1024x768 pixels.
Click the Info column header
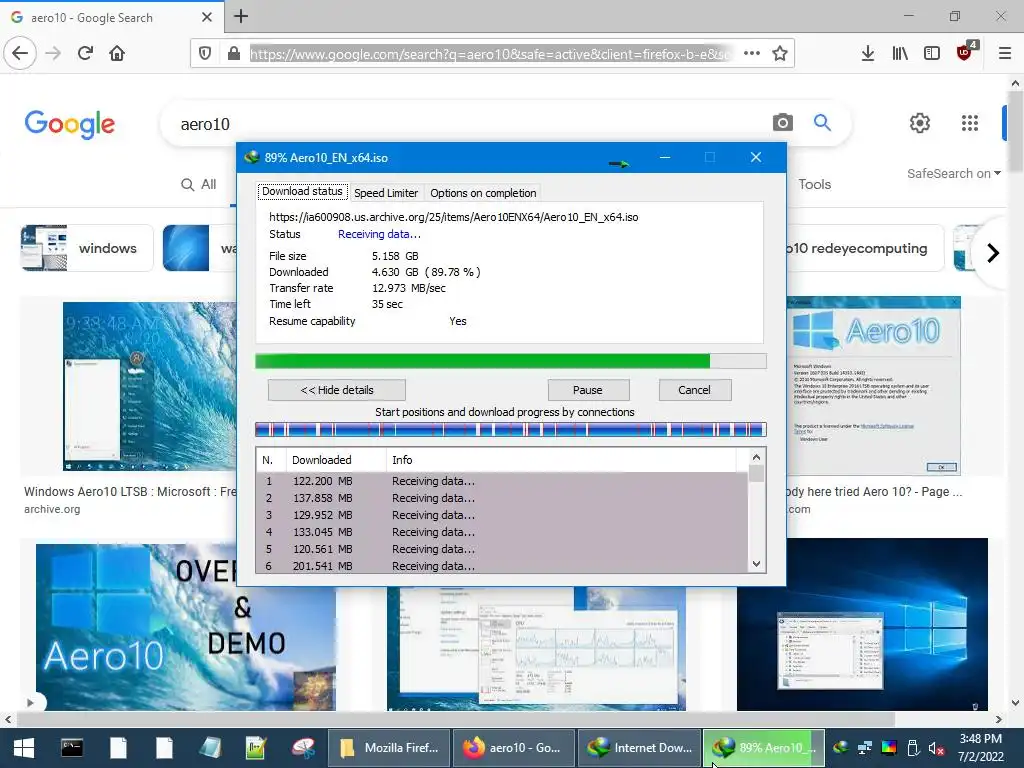click(x=562, y=460)
